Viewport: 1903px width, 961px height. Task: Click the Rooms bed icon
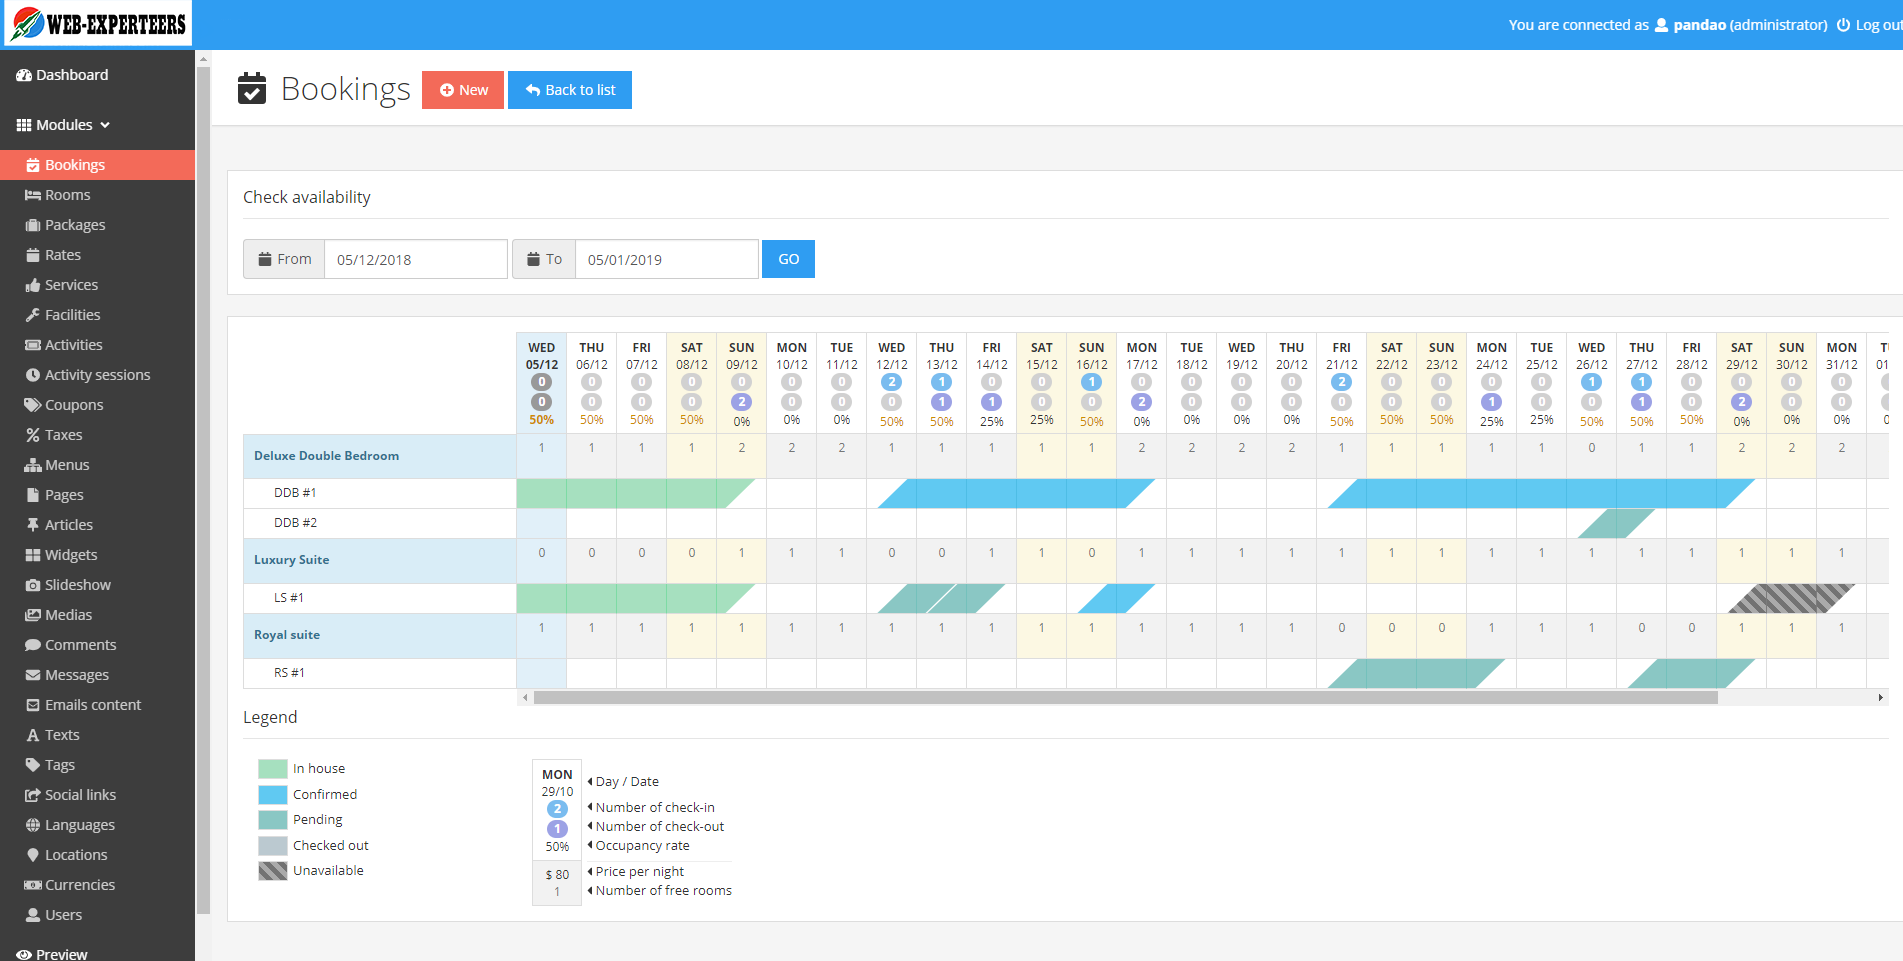(x=33, y=195)
